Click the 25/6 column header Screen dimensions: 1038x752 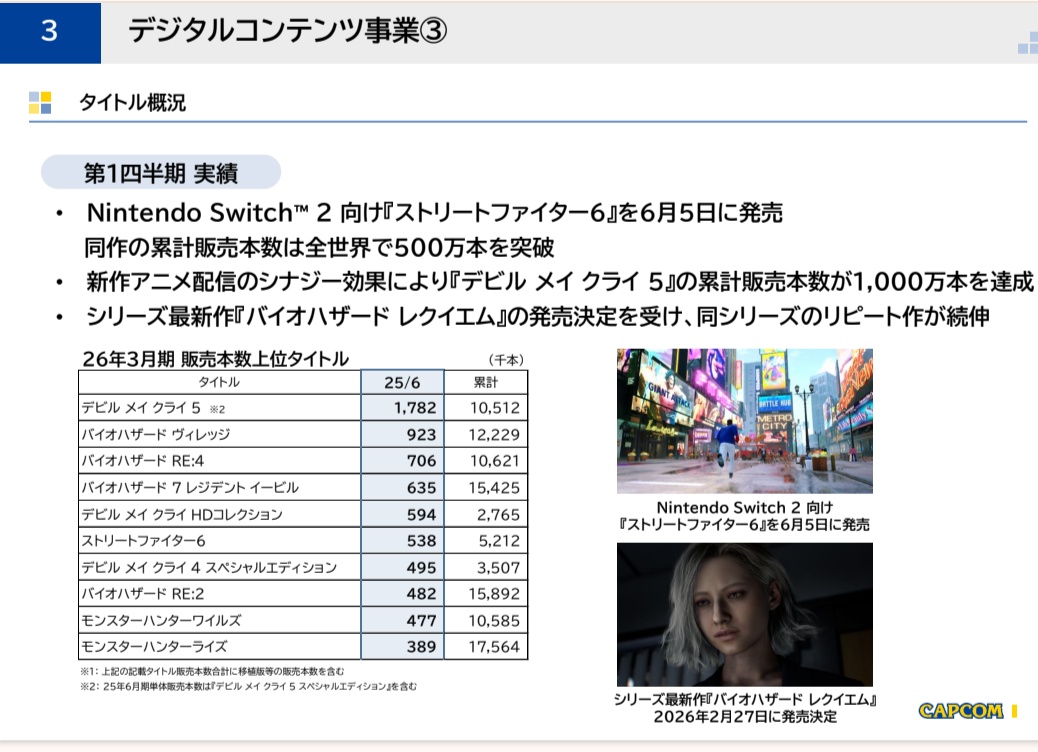(401, 382)
